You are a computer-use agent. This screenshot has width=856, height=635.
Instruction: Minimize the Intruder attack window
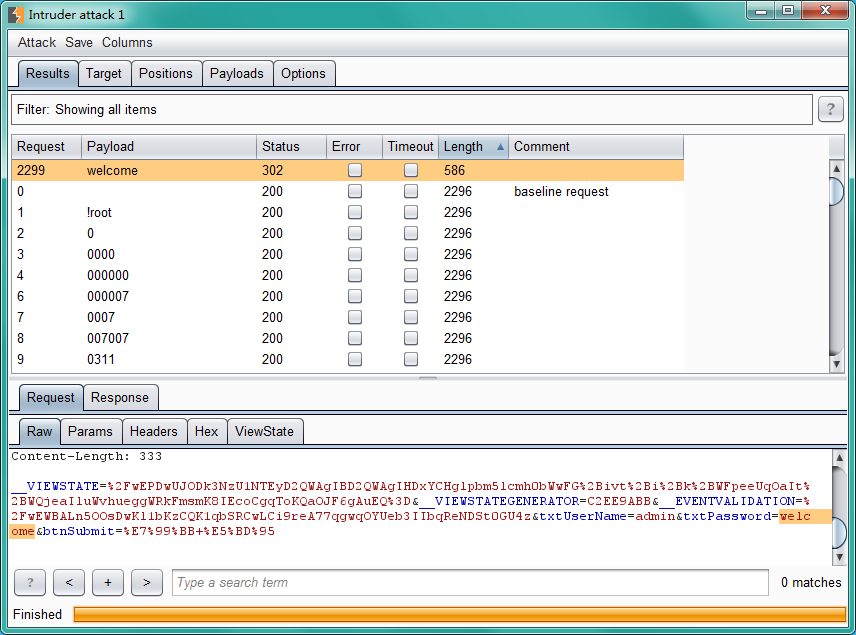point(762,10)
